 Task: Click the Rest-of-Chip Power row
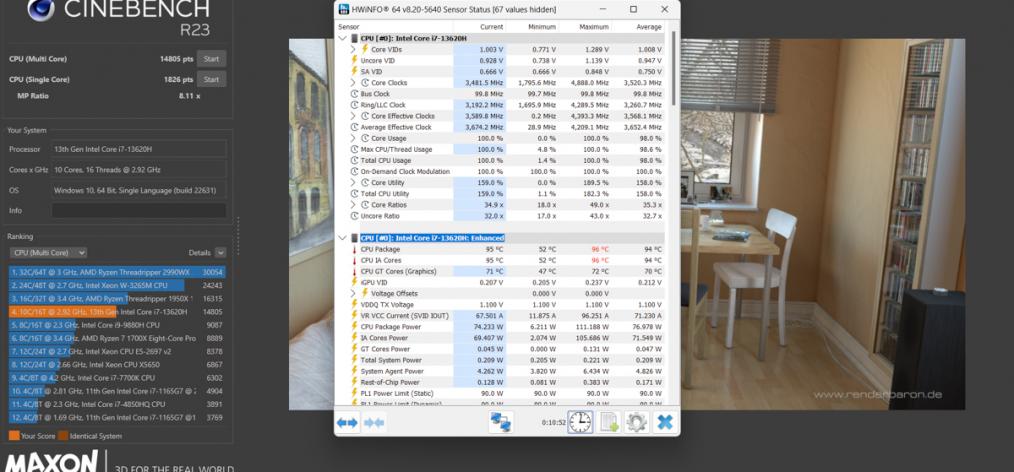[x=501, y=382]
